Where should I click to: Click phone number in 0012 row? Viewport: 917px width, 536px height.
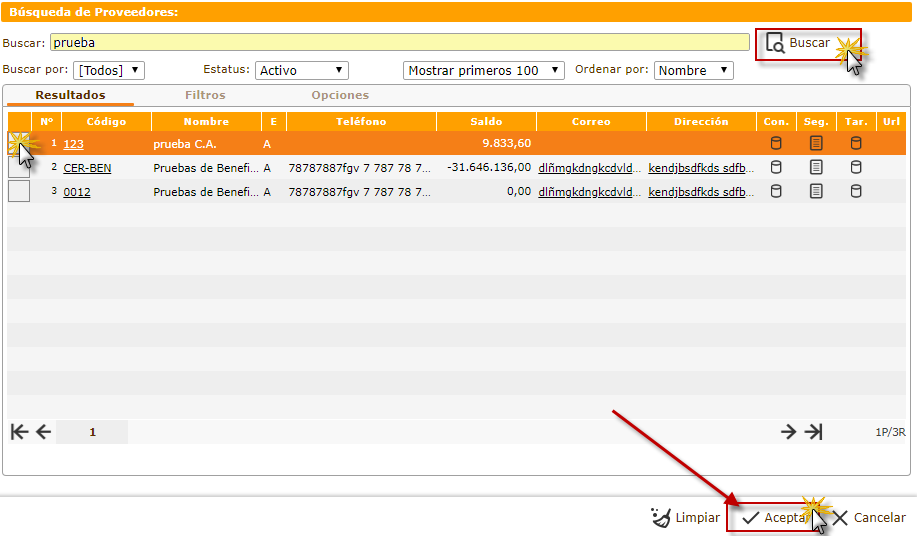pos(359,192)
